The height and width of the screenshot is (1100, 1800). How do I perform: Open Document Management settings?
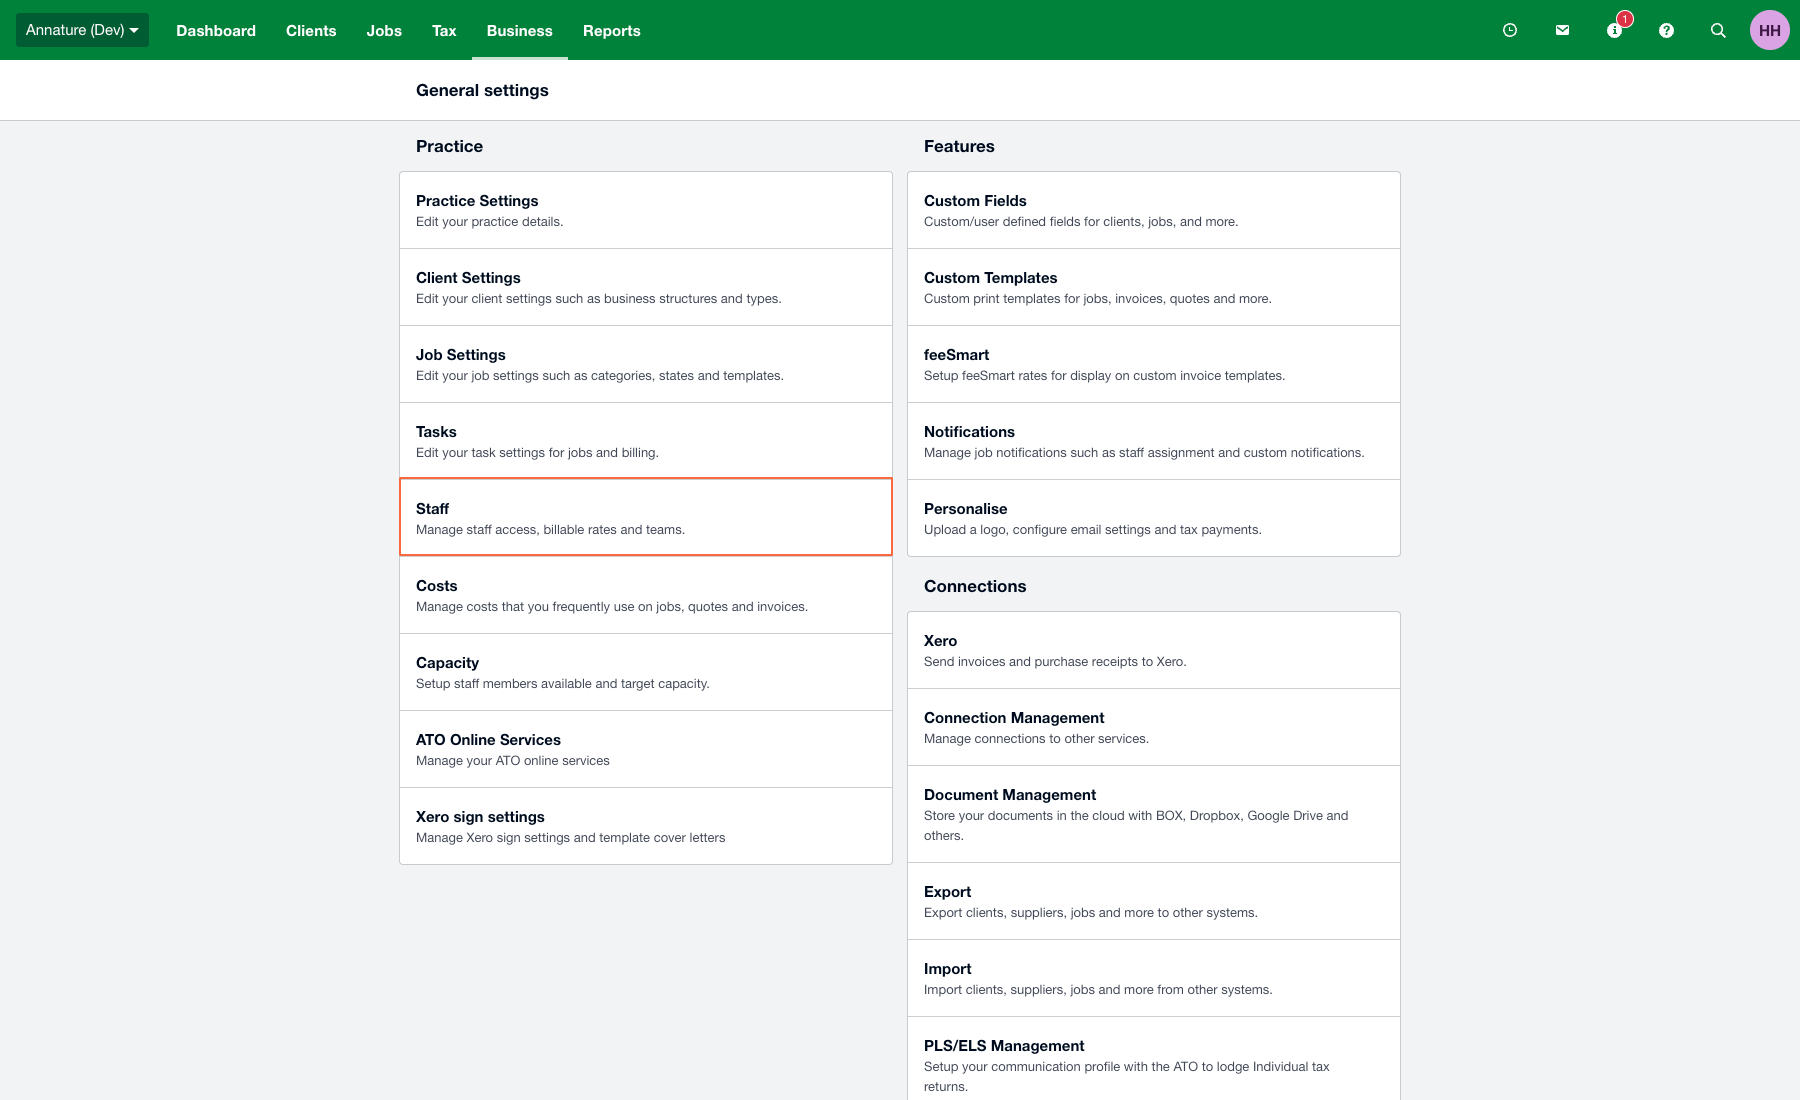pos(1153,814)
